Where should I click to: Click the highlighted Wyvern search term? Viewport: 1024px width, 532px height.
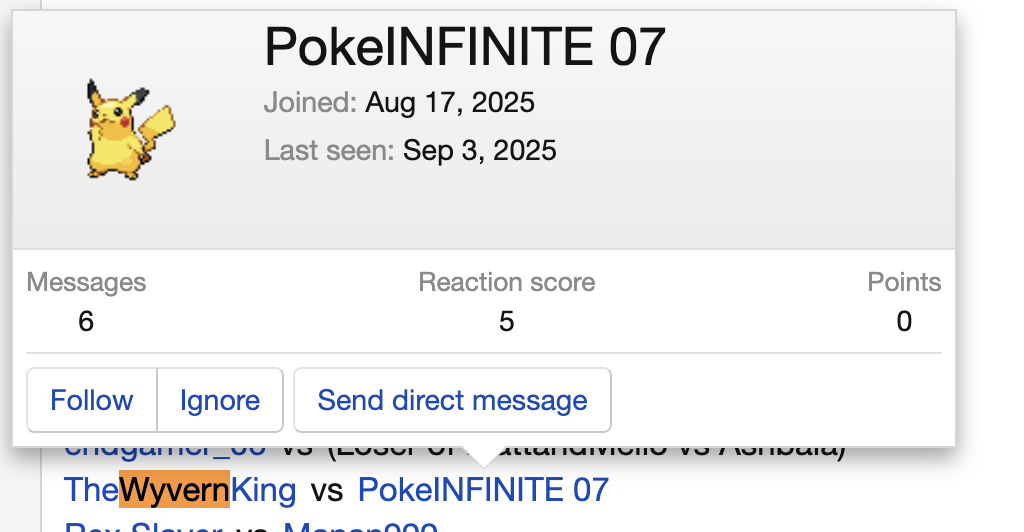pos(175,490)
